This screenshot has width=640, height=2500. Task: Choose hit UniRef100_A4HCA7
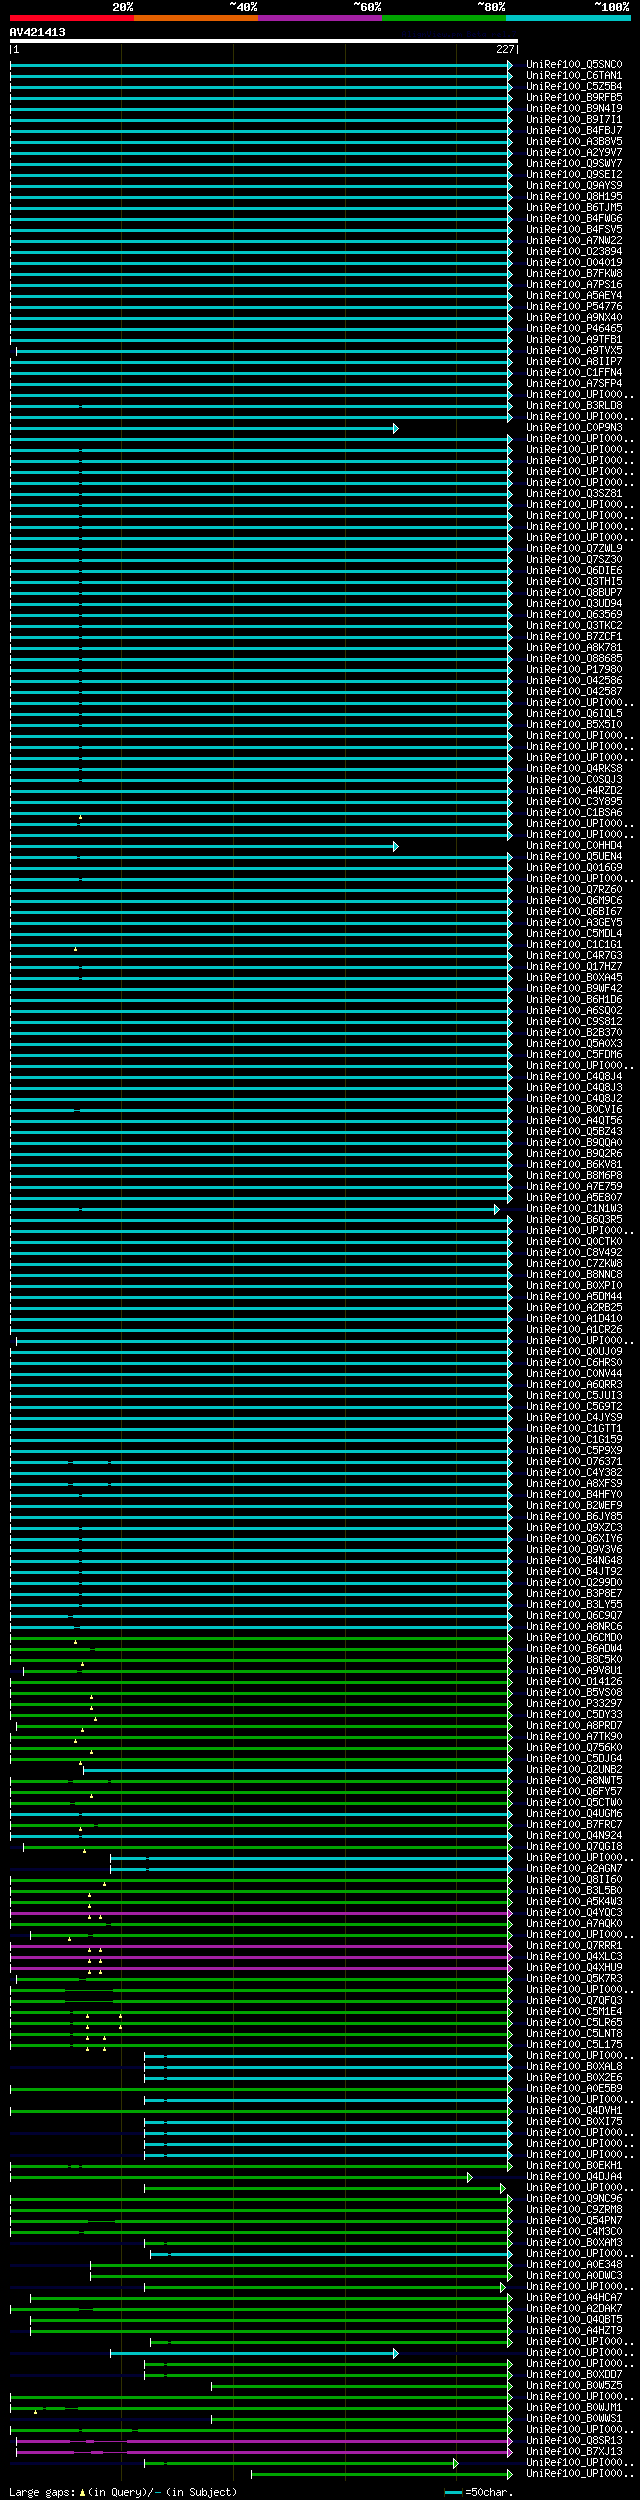click(x=574, y=2298)
